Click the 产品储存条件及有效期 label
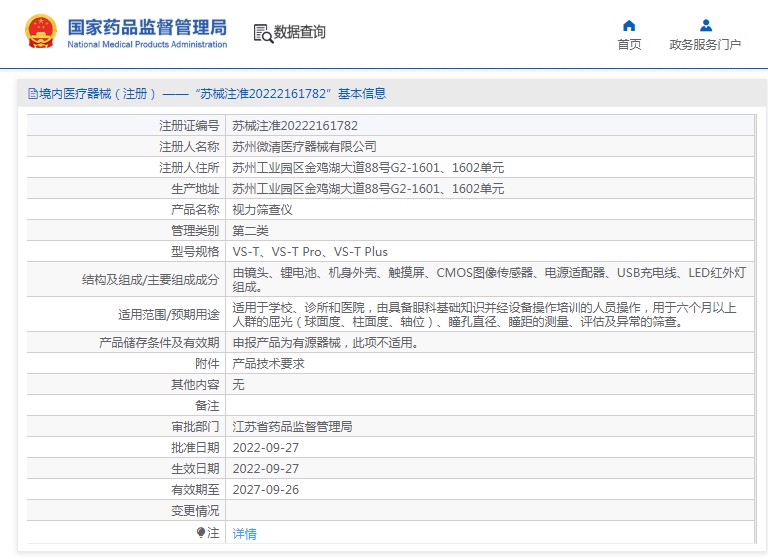The width and height of the screenshot is (768, 559). pyautogui.click(x=159, y=342)
